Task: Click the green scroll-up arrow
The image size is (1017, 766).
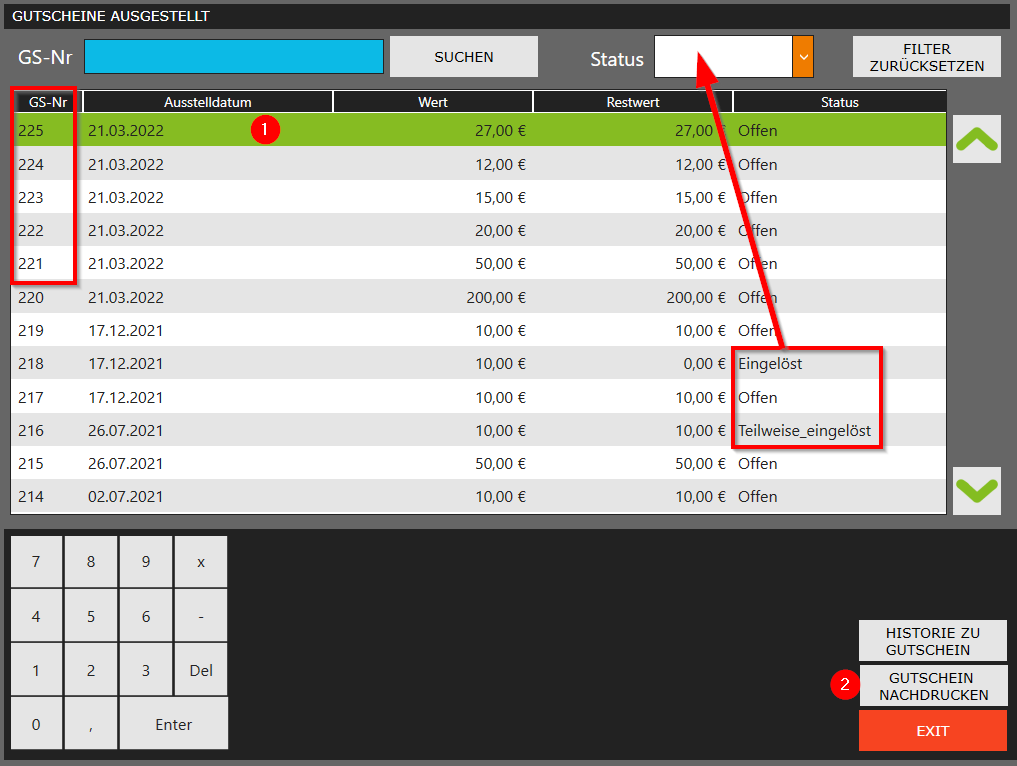Action: pos(977,139)
